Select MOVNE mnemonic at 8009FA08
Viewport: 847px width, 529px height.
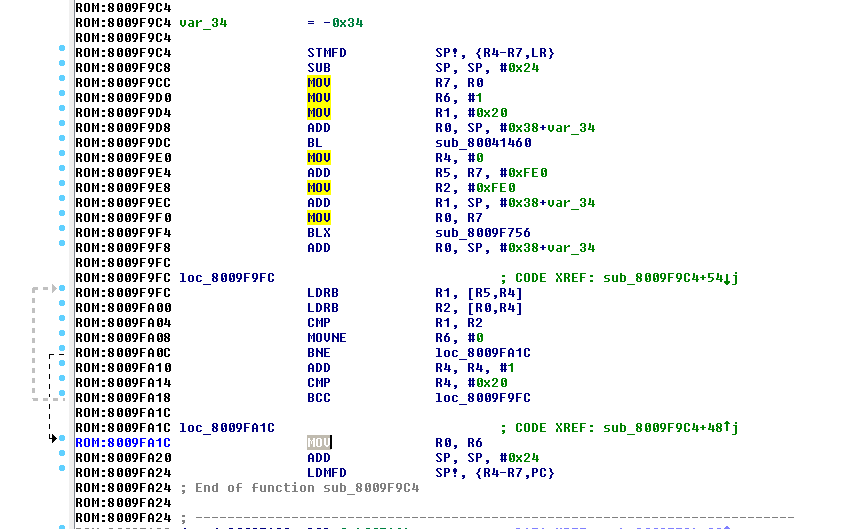(x=327, y=338)
